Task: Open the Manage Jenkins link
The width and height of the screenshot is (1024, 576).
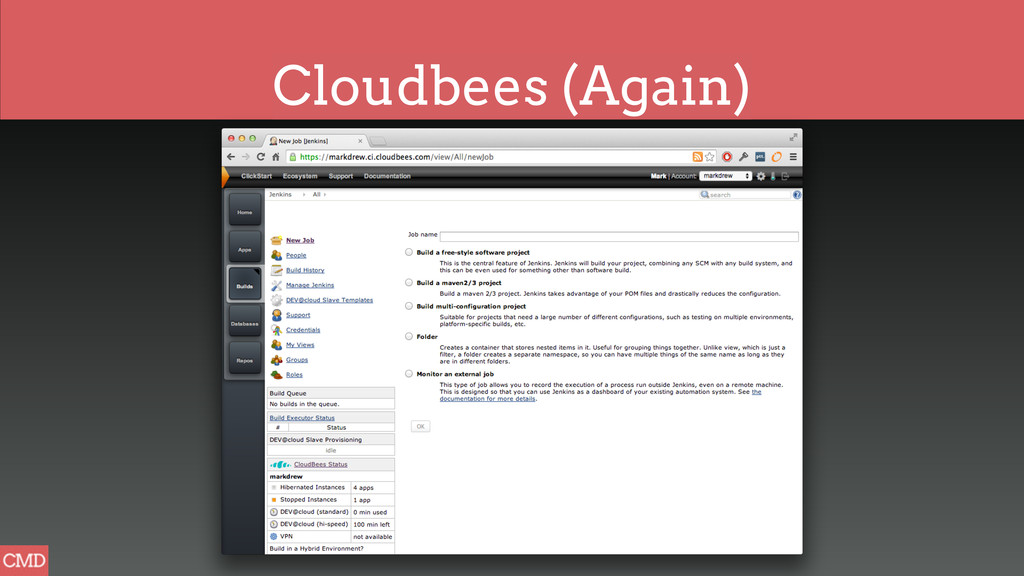Action: pyautogui.click(x=310, y=285)
